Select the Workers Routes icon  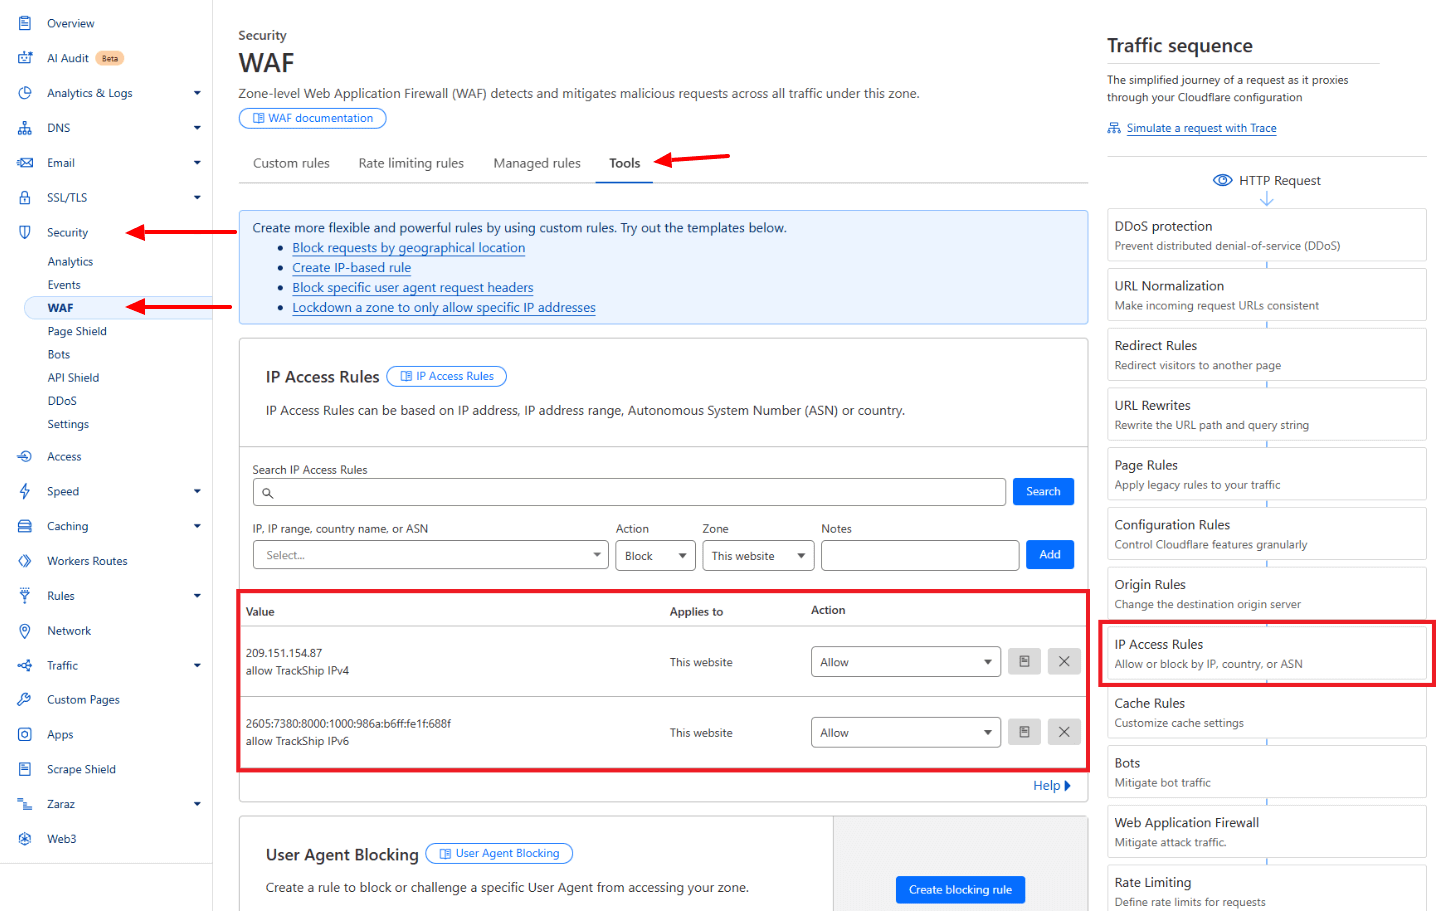coord(27,561)
